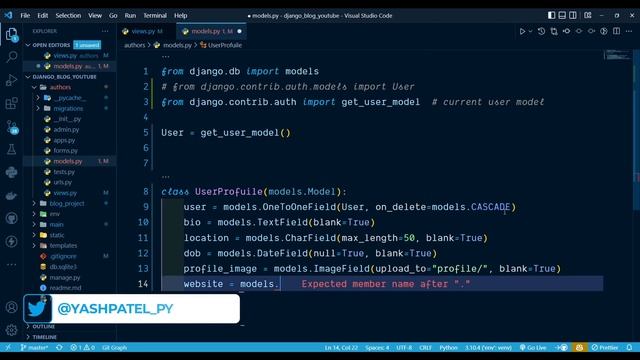
Task: Open the View menu
Action: point(95,16)
